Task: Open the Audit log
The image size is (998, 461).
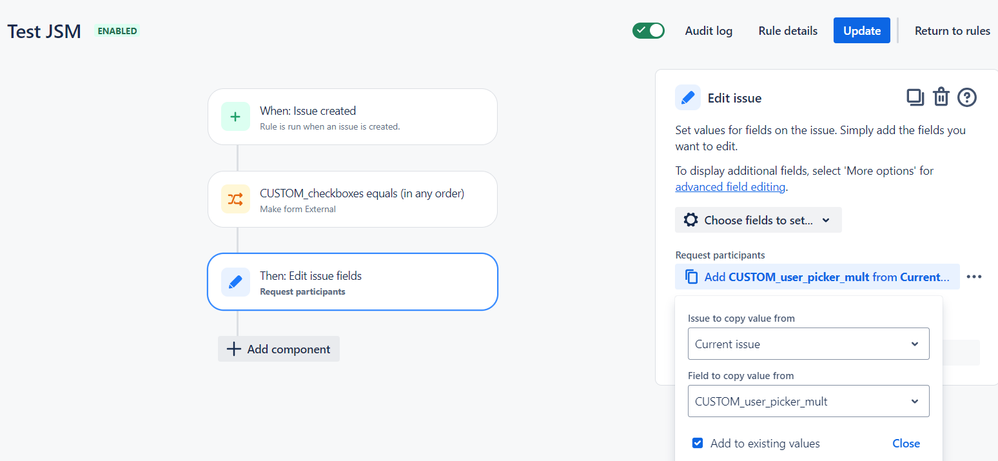Action: pyautogui.click(x=708, y=31)
